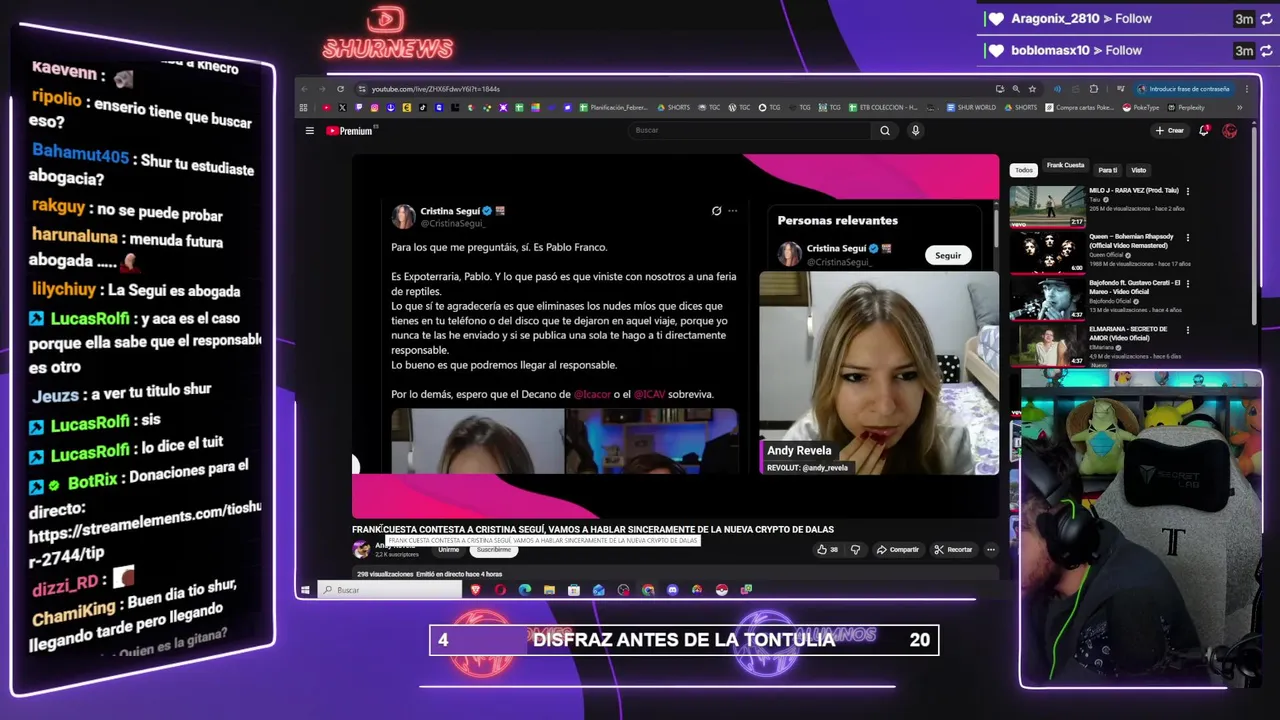Click the @ICAV mention link in the tweet

[x=648, y=394]
